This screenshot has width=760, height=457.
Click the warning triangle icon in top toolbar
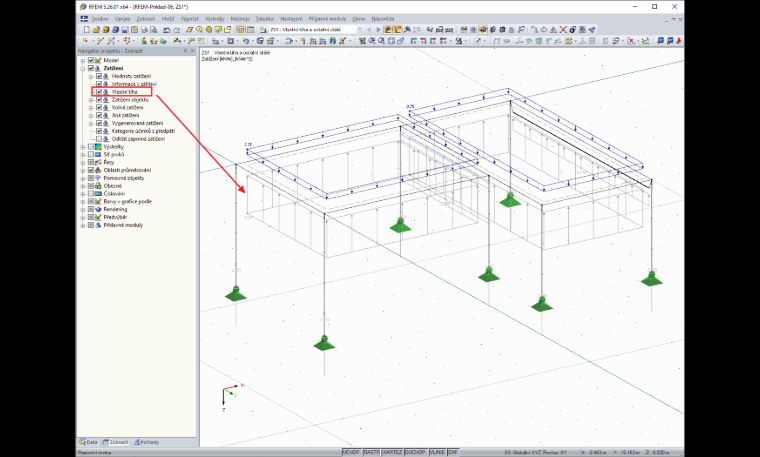[553, 30]
